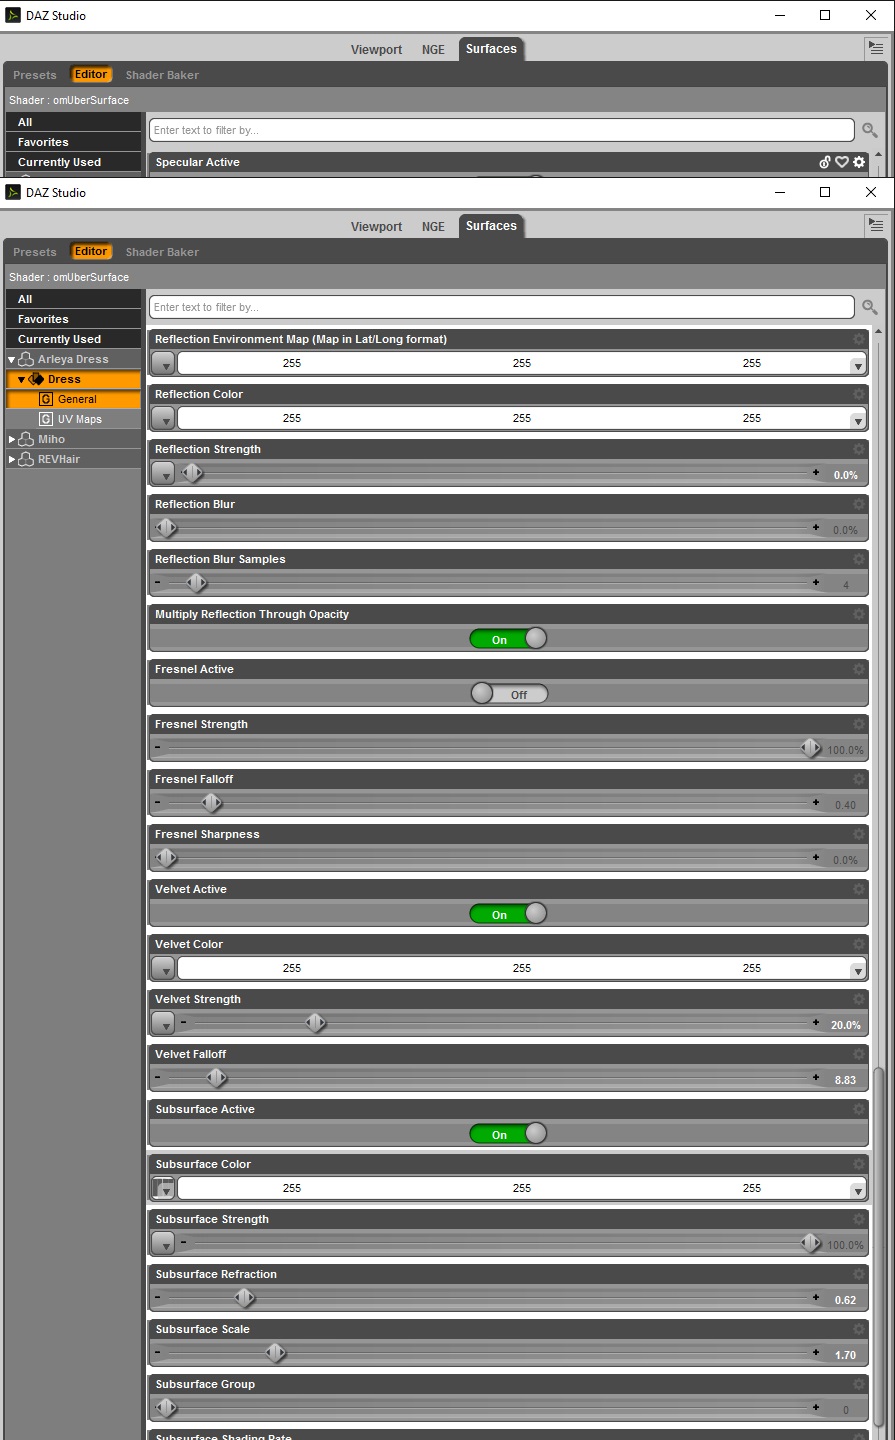Open Subsurface Strength map dropdown button
This screenshot has height=1440, width=895.
163,1244
